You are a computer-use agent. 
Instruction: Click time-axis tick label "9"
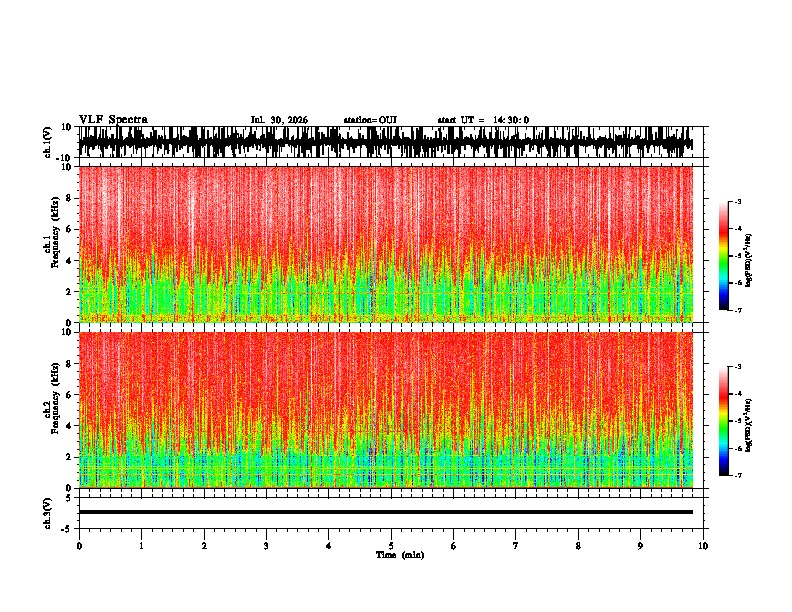pos(640,546)
